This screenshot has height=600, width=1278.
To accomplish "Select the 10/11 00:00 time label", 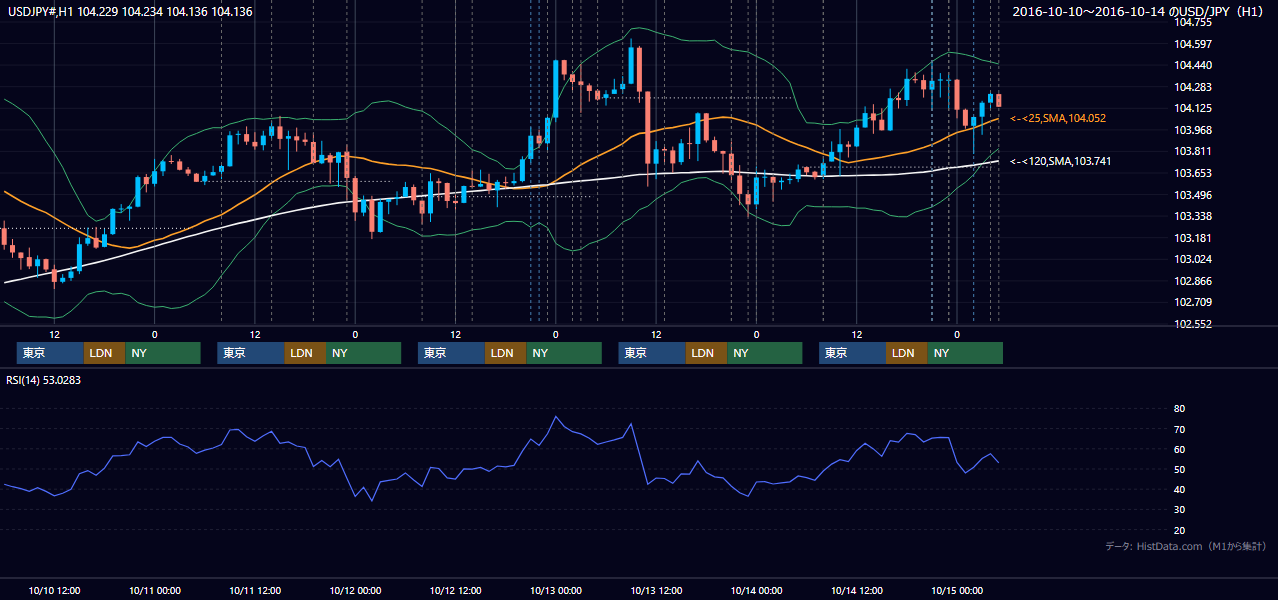I will (155, 590).
